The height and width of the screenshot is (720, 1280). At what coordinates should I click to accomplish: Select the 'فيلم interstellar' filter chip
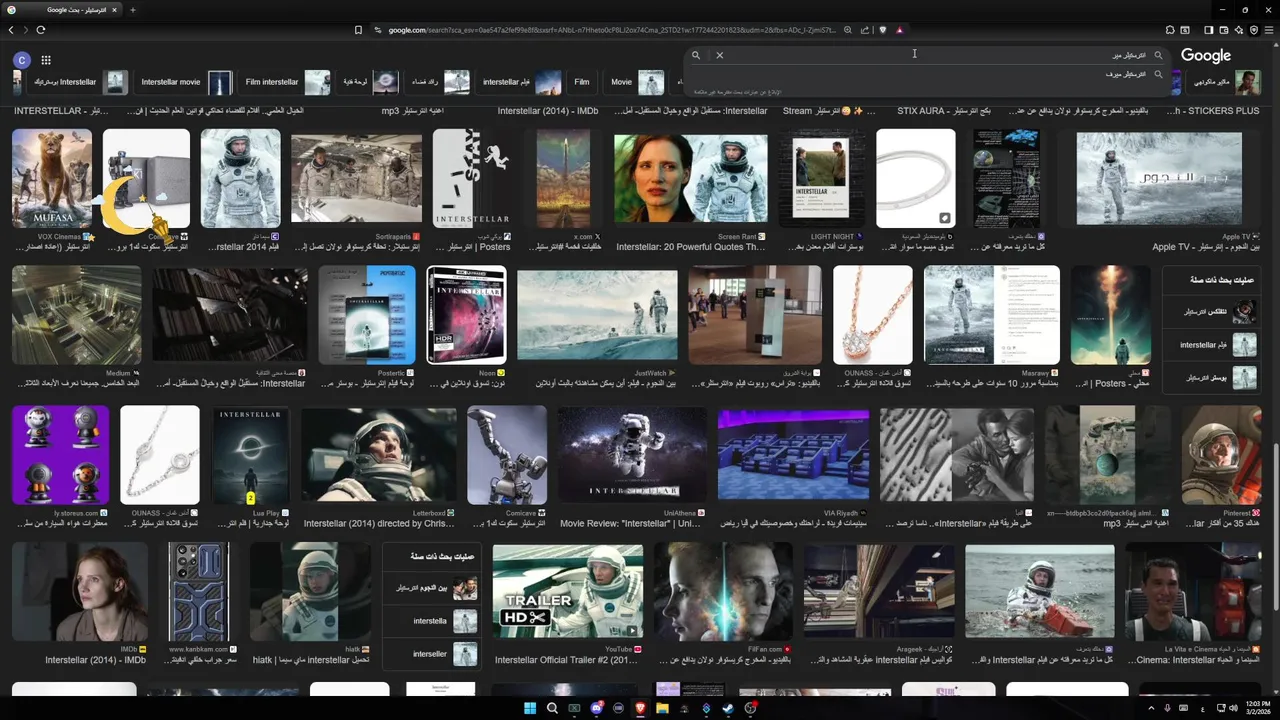(x=521, y=82)
